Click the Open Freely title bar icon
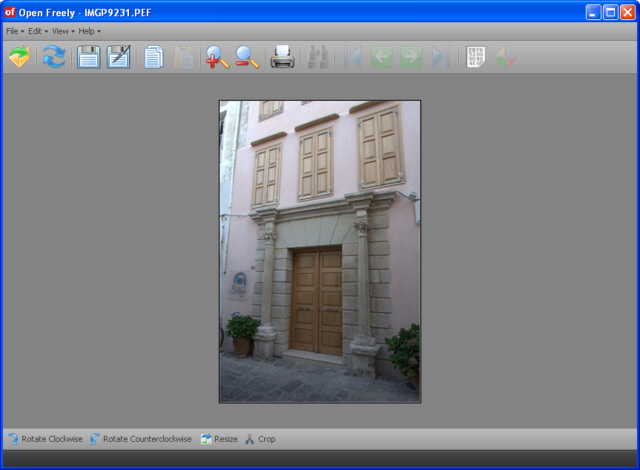 pyautogui.click(x=10, y=12)
